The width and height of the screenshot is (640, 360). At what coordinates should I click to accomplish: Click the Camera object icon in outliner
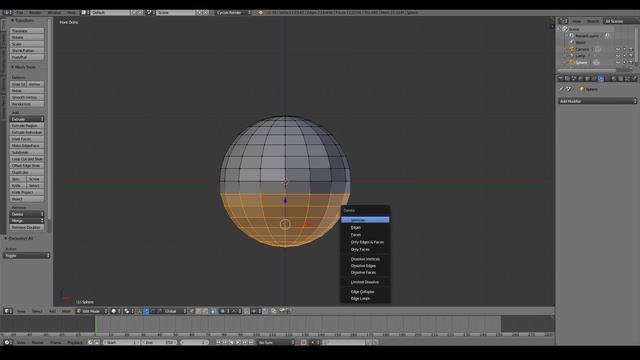pos(572,49)
